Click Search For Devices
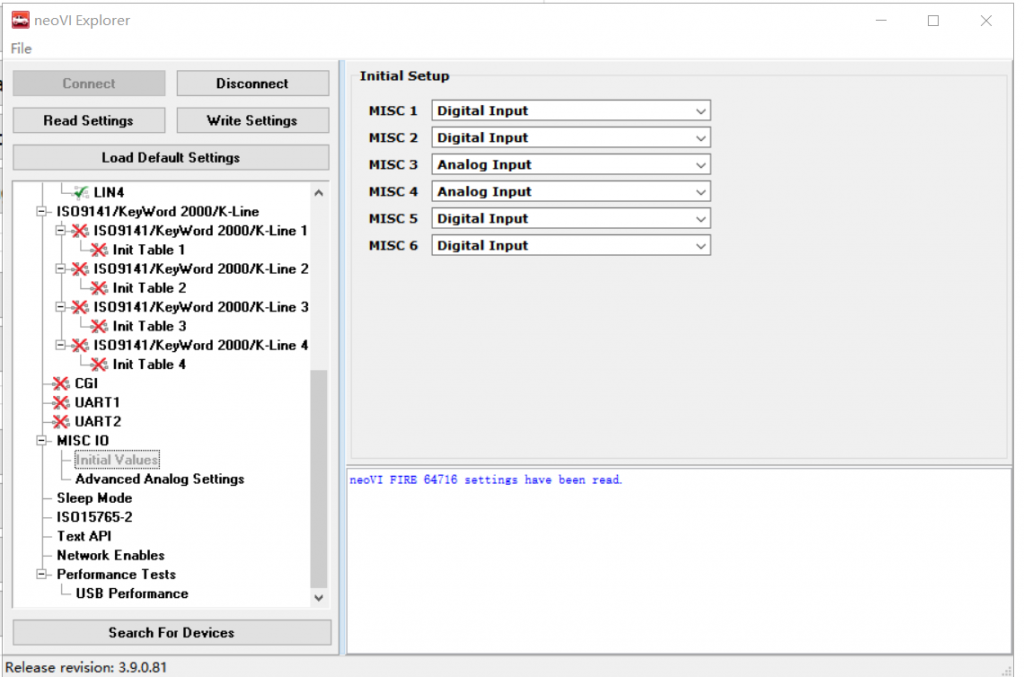Screen dimensions: 1024x677 [172, 633]
